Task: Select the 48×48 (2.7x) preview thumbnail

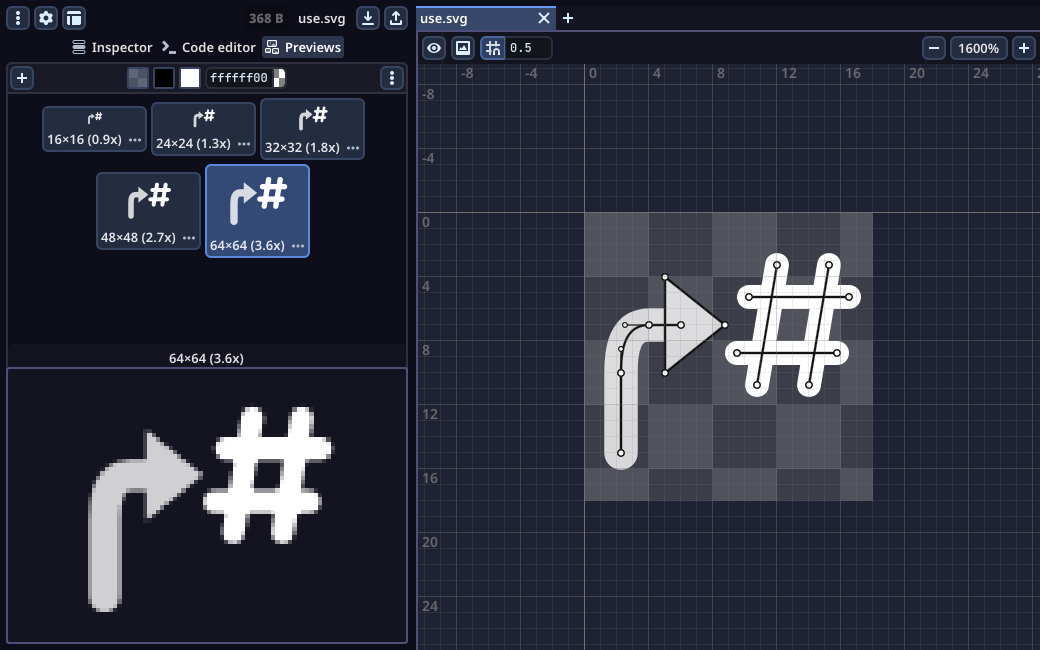Action: click(x=148, y=210)
